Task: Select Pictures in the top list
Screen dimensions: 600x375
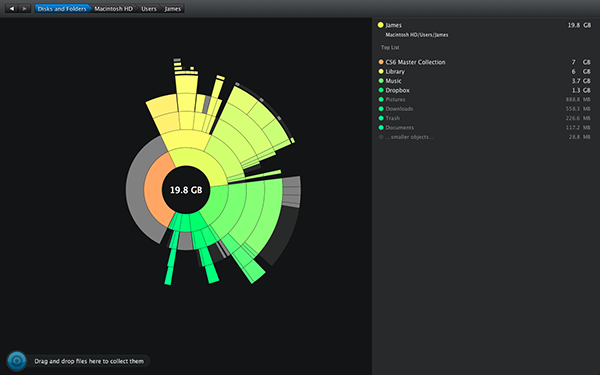Action: (395, 99)
